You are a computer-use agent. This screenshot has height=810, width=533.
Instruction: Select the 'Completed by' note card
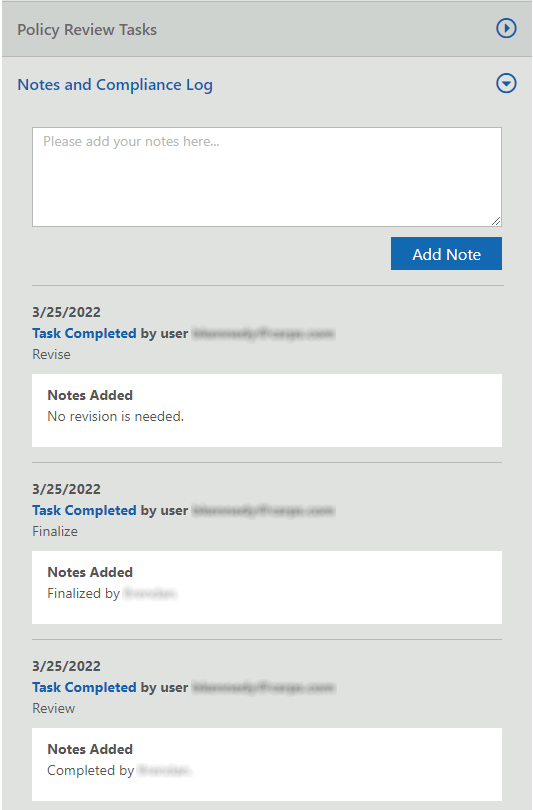click(267, 765)
